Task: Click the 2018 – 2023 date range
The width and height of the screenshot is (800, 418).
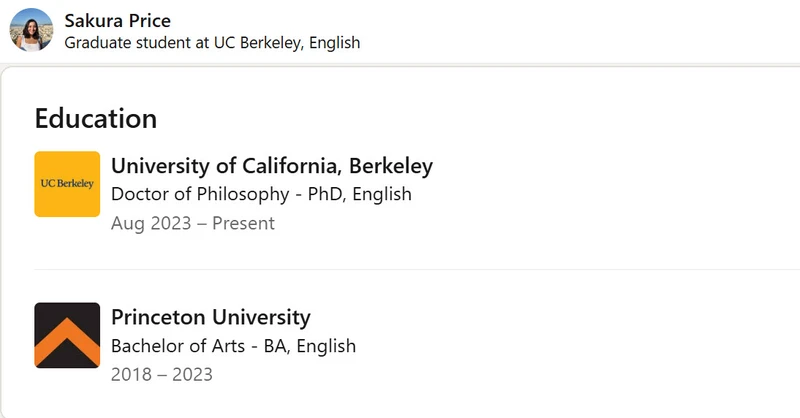Action: 162,375
